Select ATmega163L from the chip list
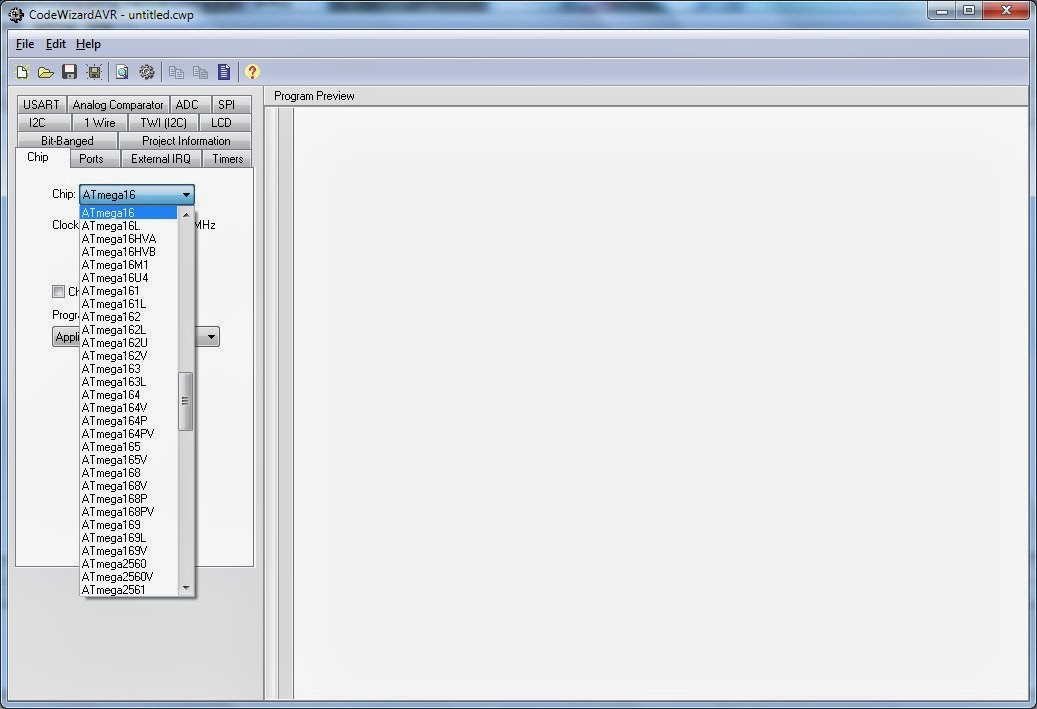 click(128, 382)
